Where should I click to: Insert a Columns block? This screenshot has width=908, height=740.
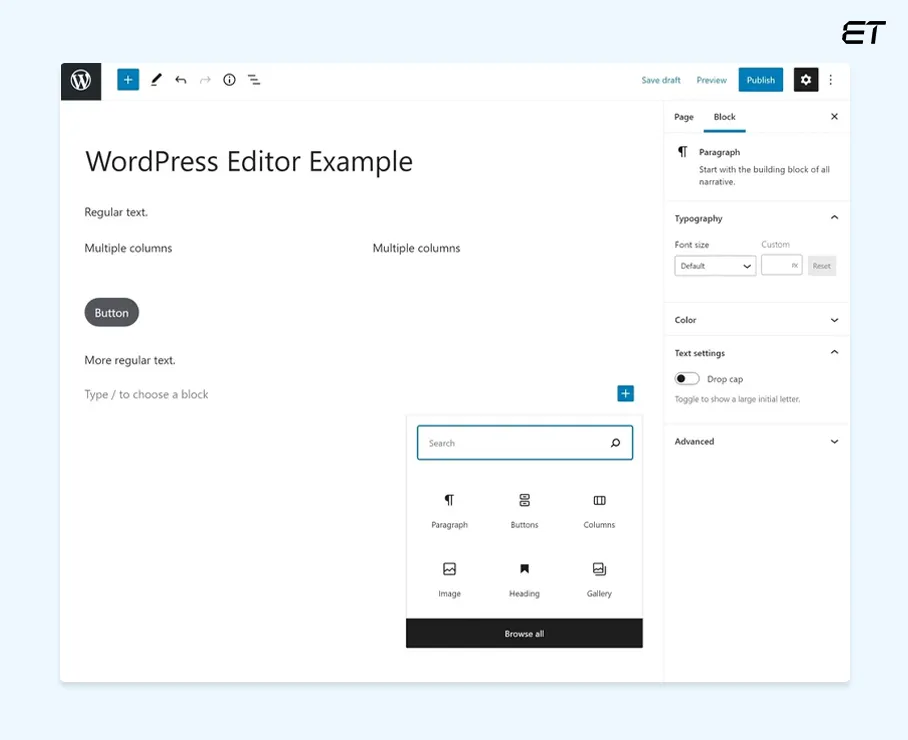(x=599, y=511)
